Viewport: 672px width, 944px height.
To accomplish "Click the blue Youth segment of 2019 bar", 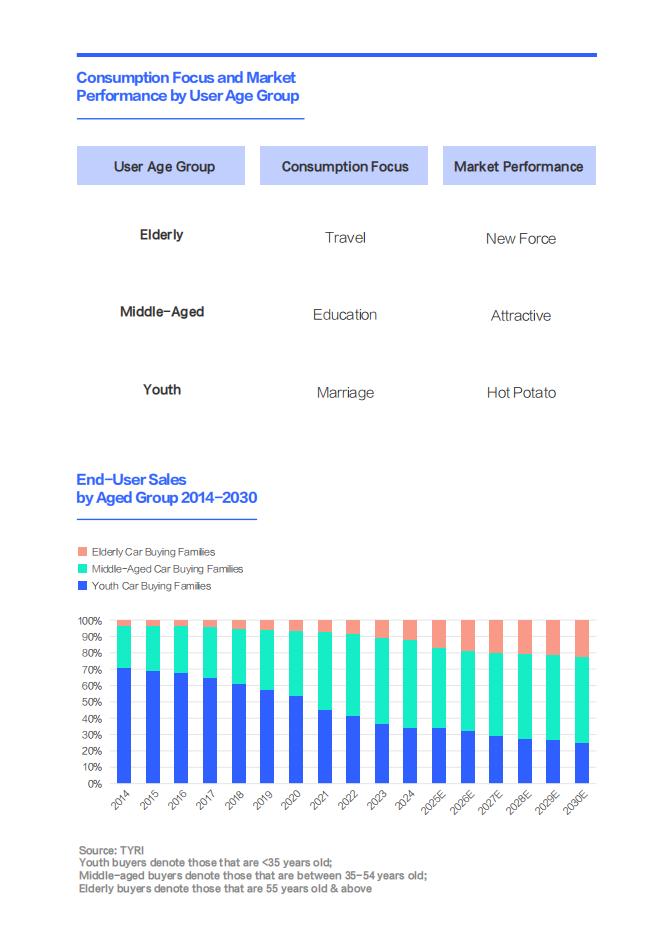I will click(267, 736).
